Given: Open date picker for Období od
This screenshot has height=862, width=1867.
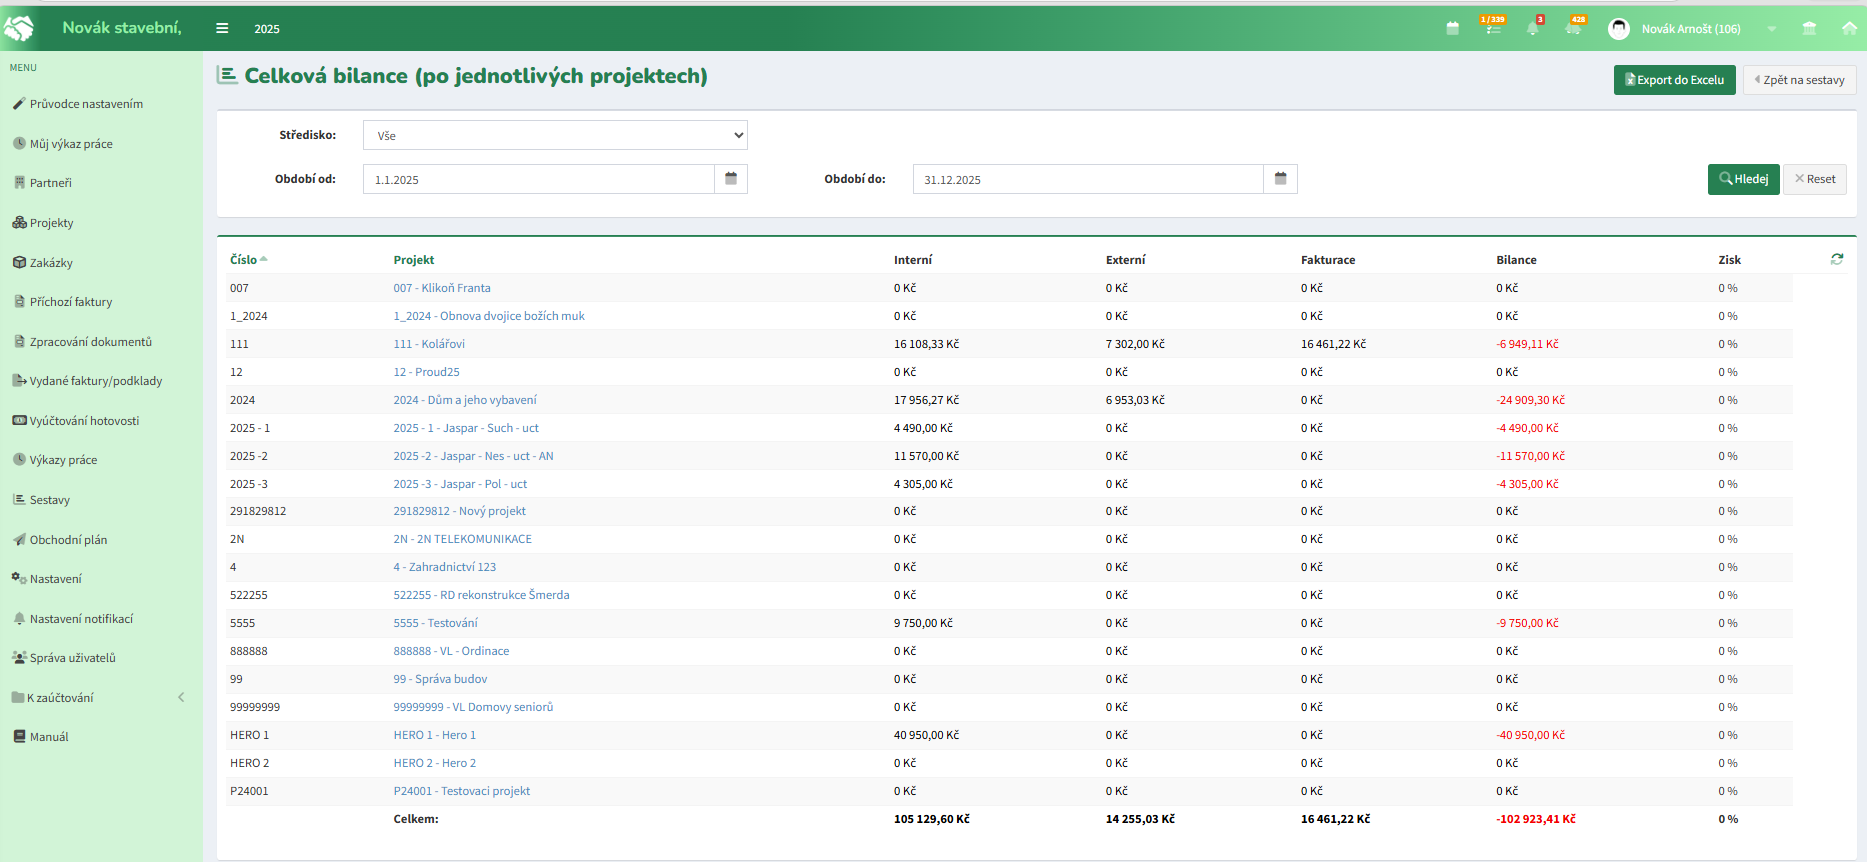Looking at the screenshot, I should click(x=731, y=179).
